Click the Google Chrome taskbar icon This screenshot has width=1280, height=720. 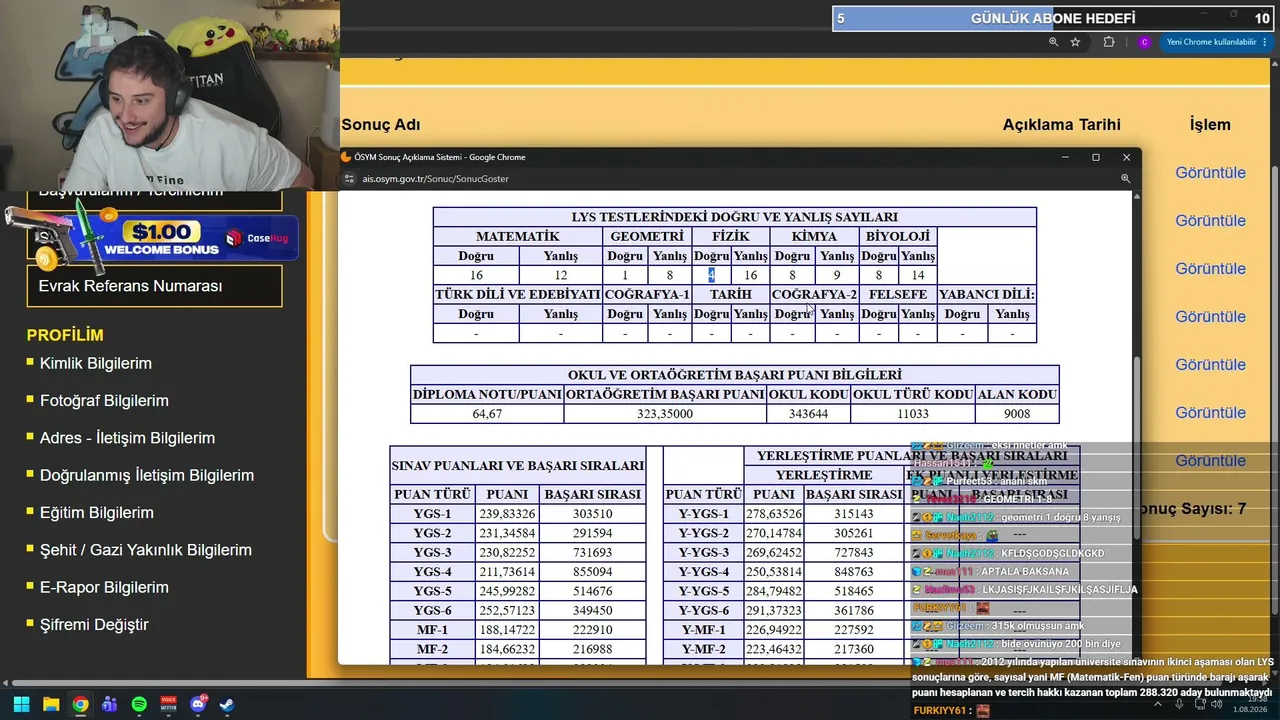pyautogui.click(x=80, y=704)
